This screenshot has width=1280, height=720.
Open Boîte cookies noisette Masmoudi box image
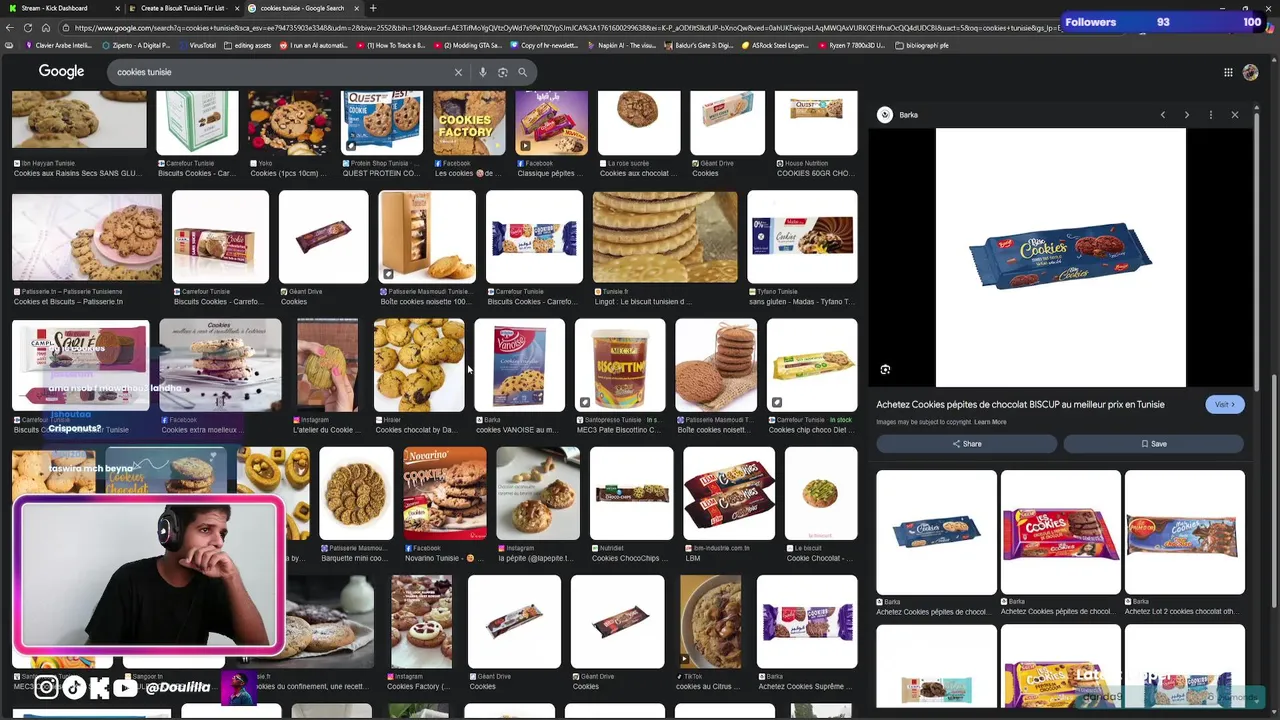[427, 237]
